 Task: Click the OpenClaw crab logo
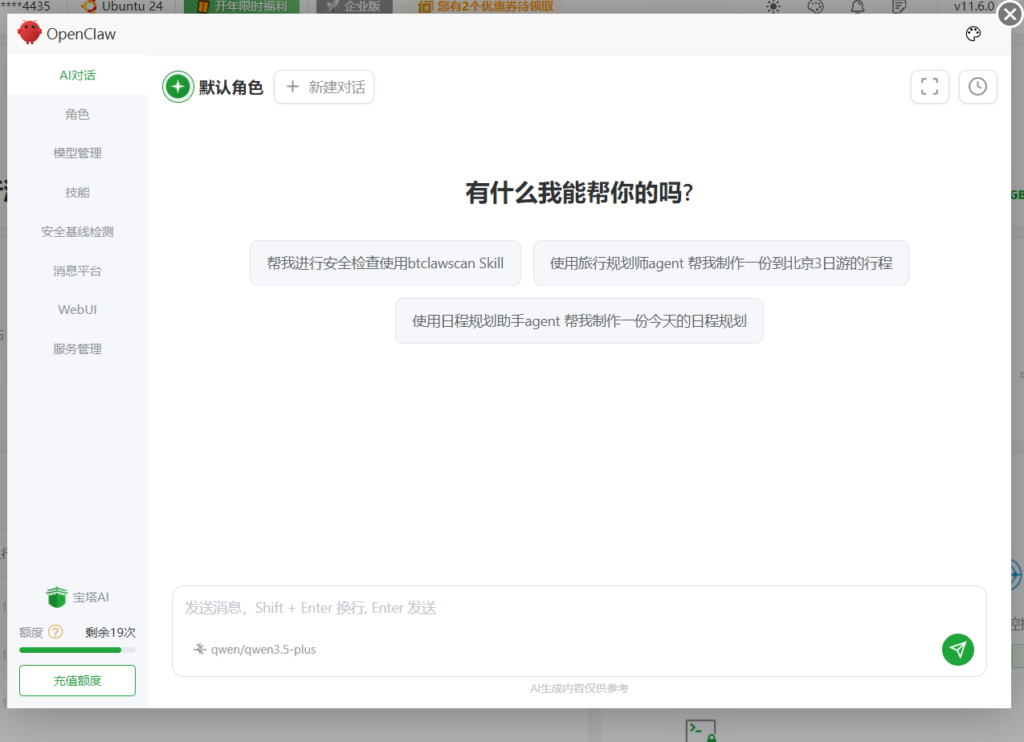[30, 32]
